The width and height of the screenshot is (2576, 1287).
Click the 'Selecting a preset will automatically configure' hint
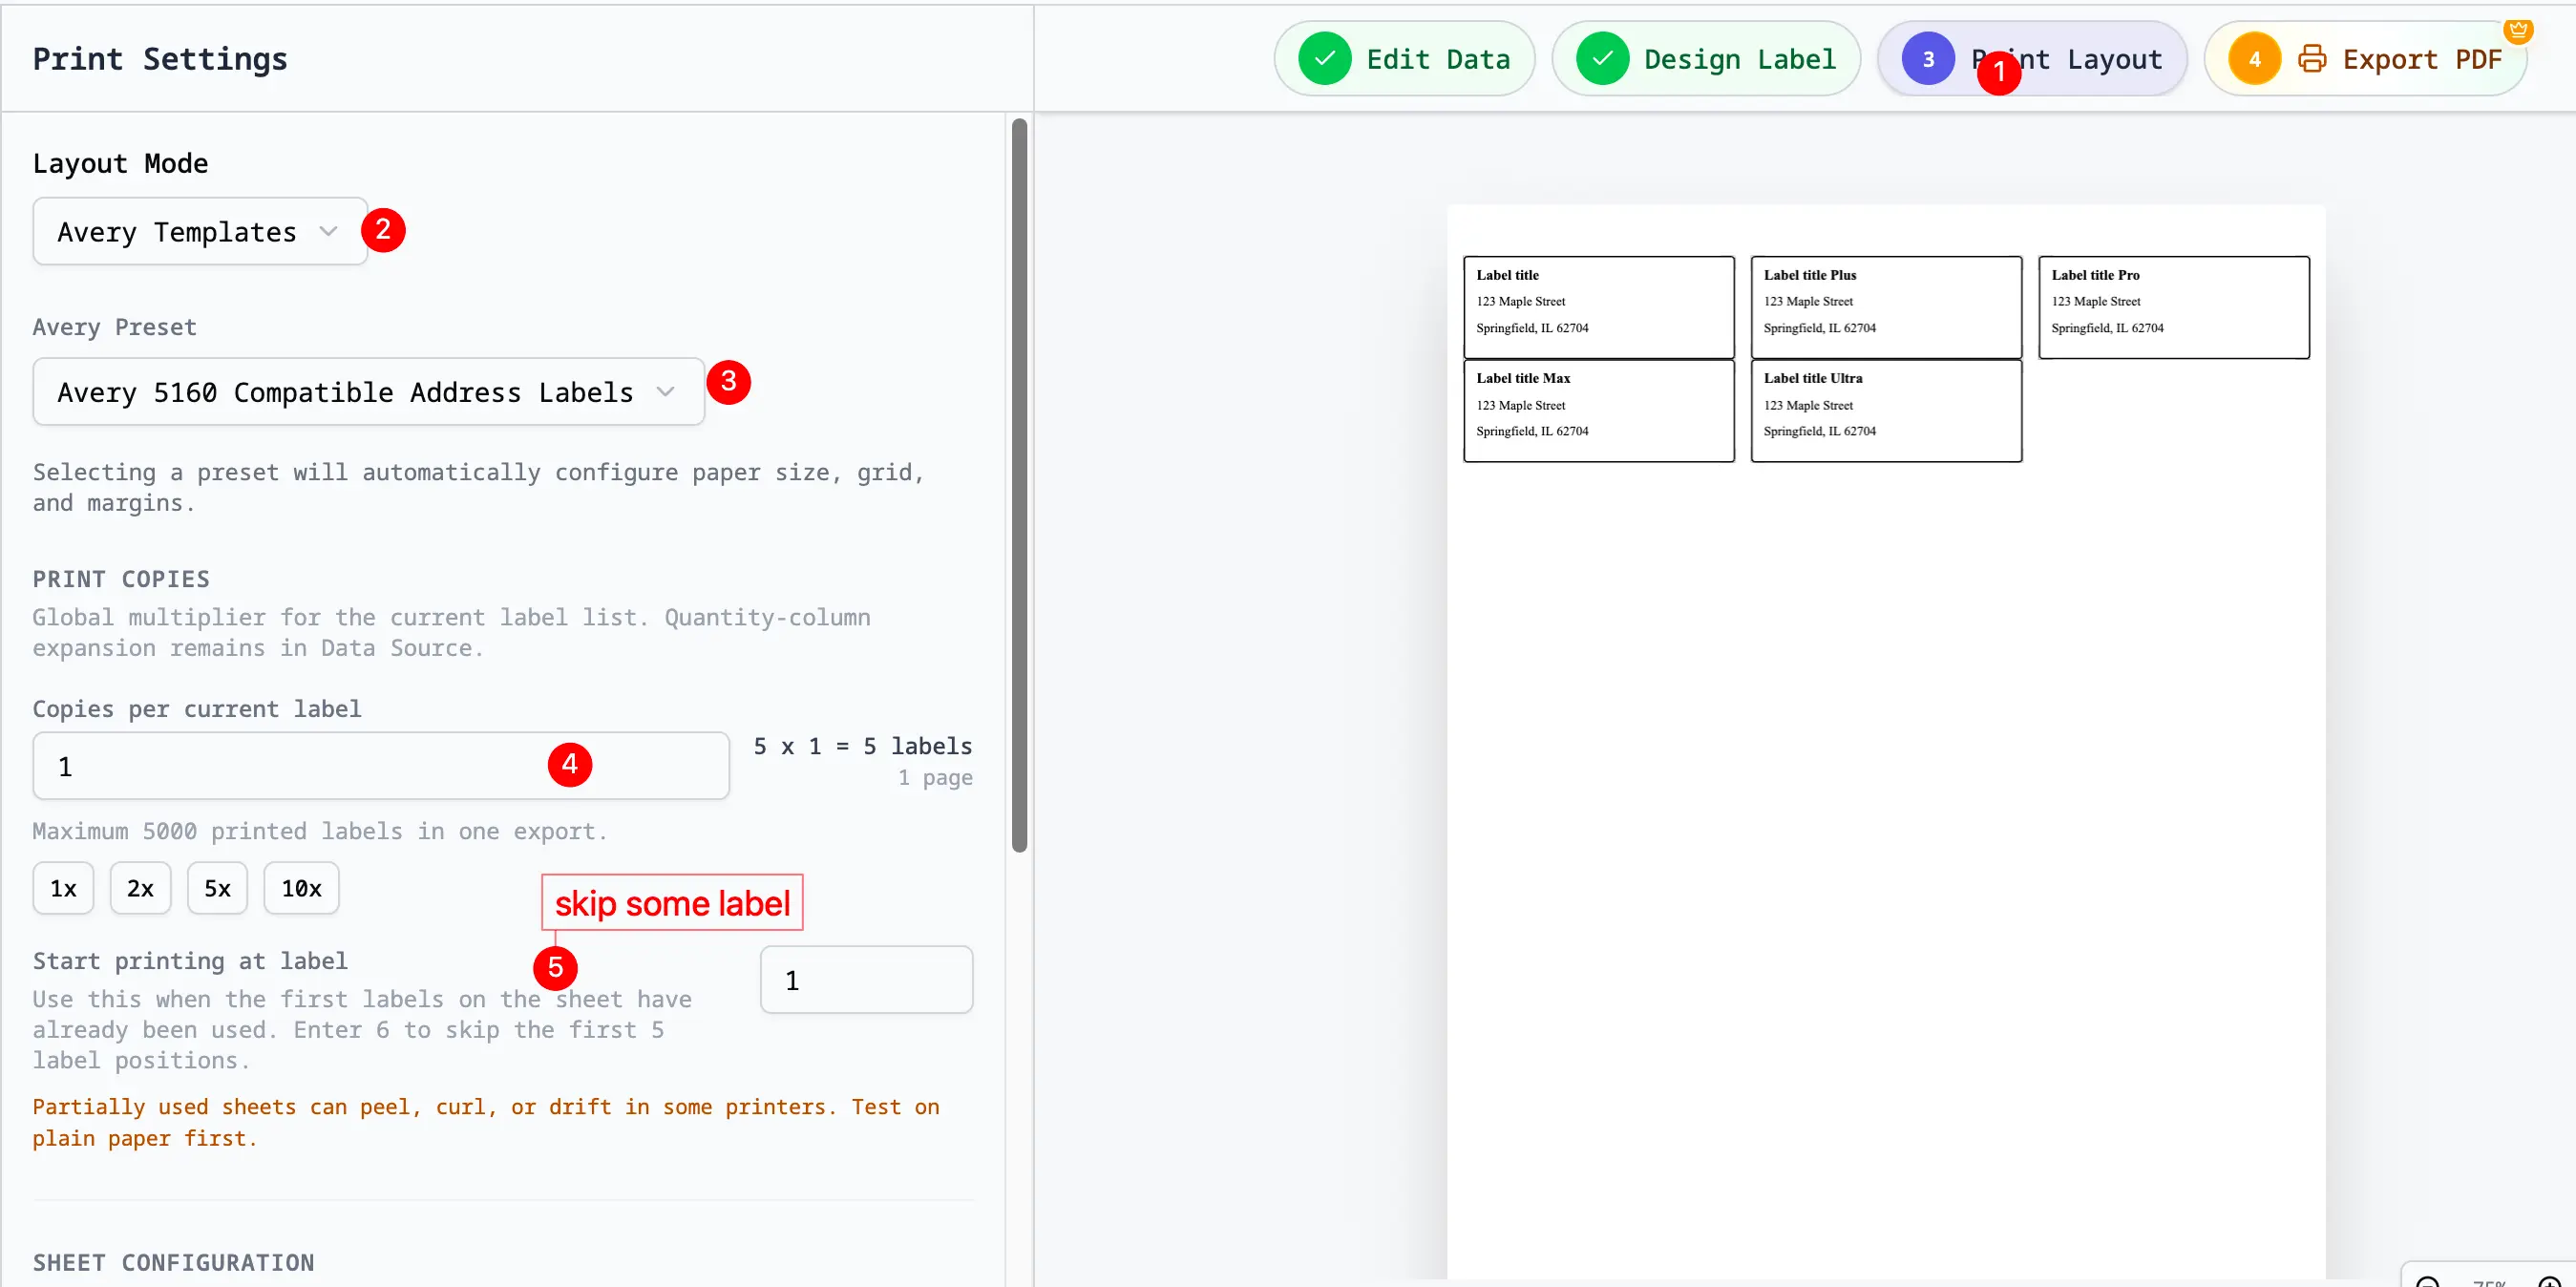coord(478,487)
